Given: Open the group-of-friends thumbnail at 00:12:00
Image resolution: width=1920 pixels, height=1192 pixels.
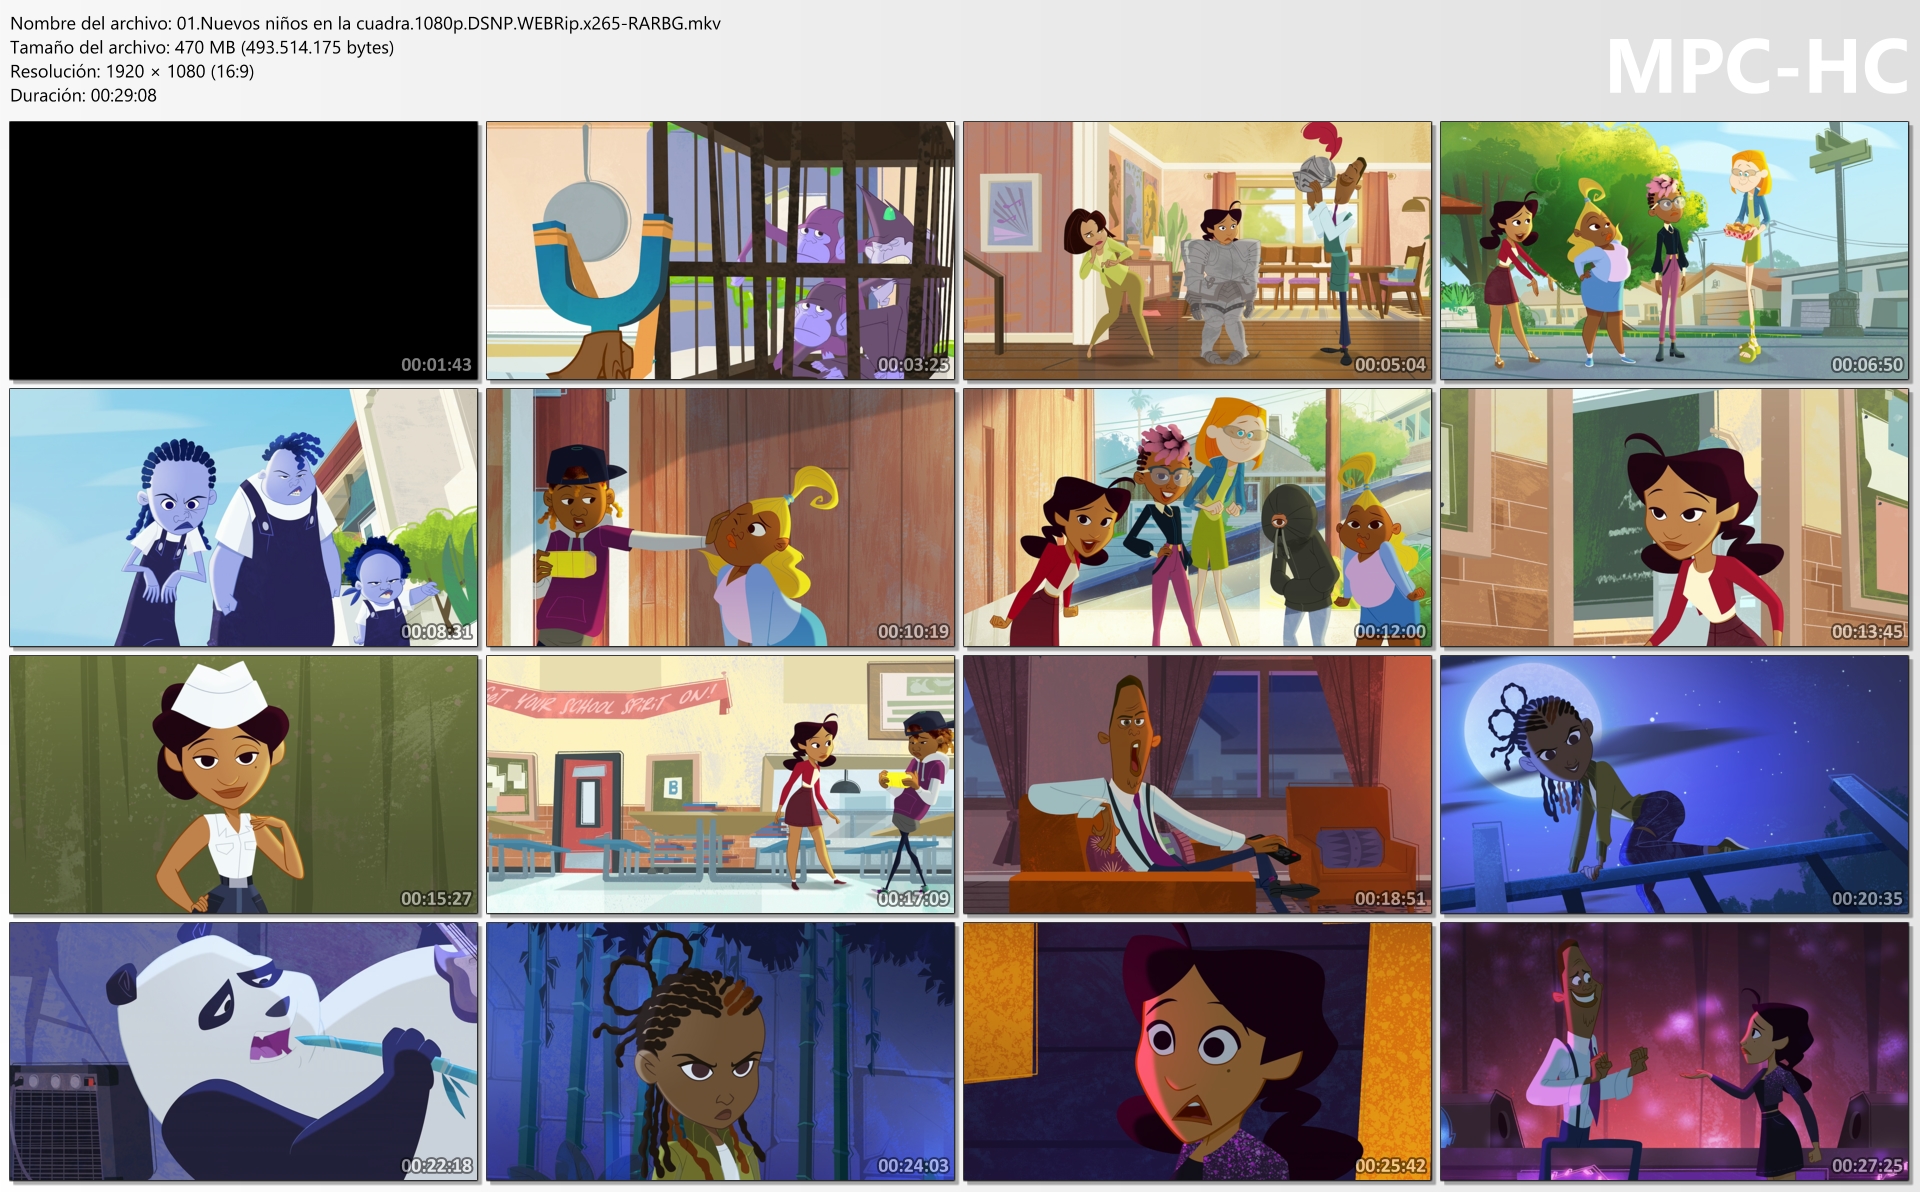Looking at the screenshot, I should 1197,518.
